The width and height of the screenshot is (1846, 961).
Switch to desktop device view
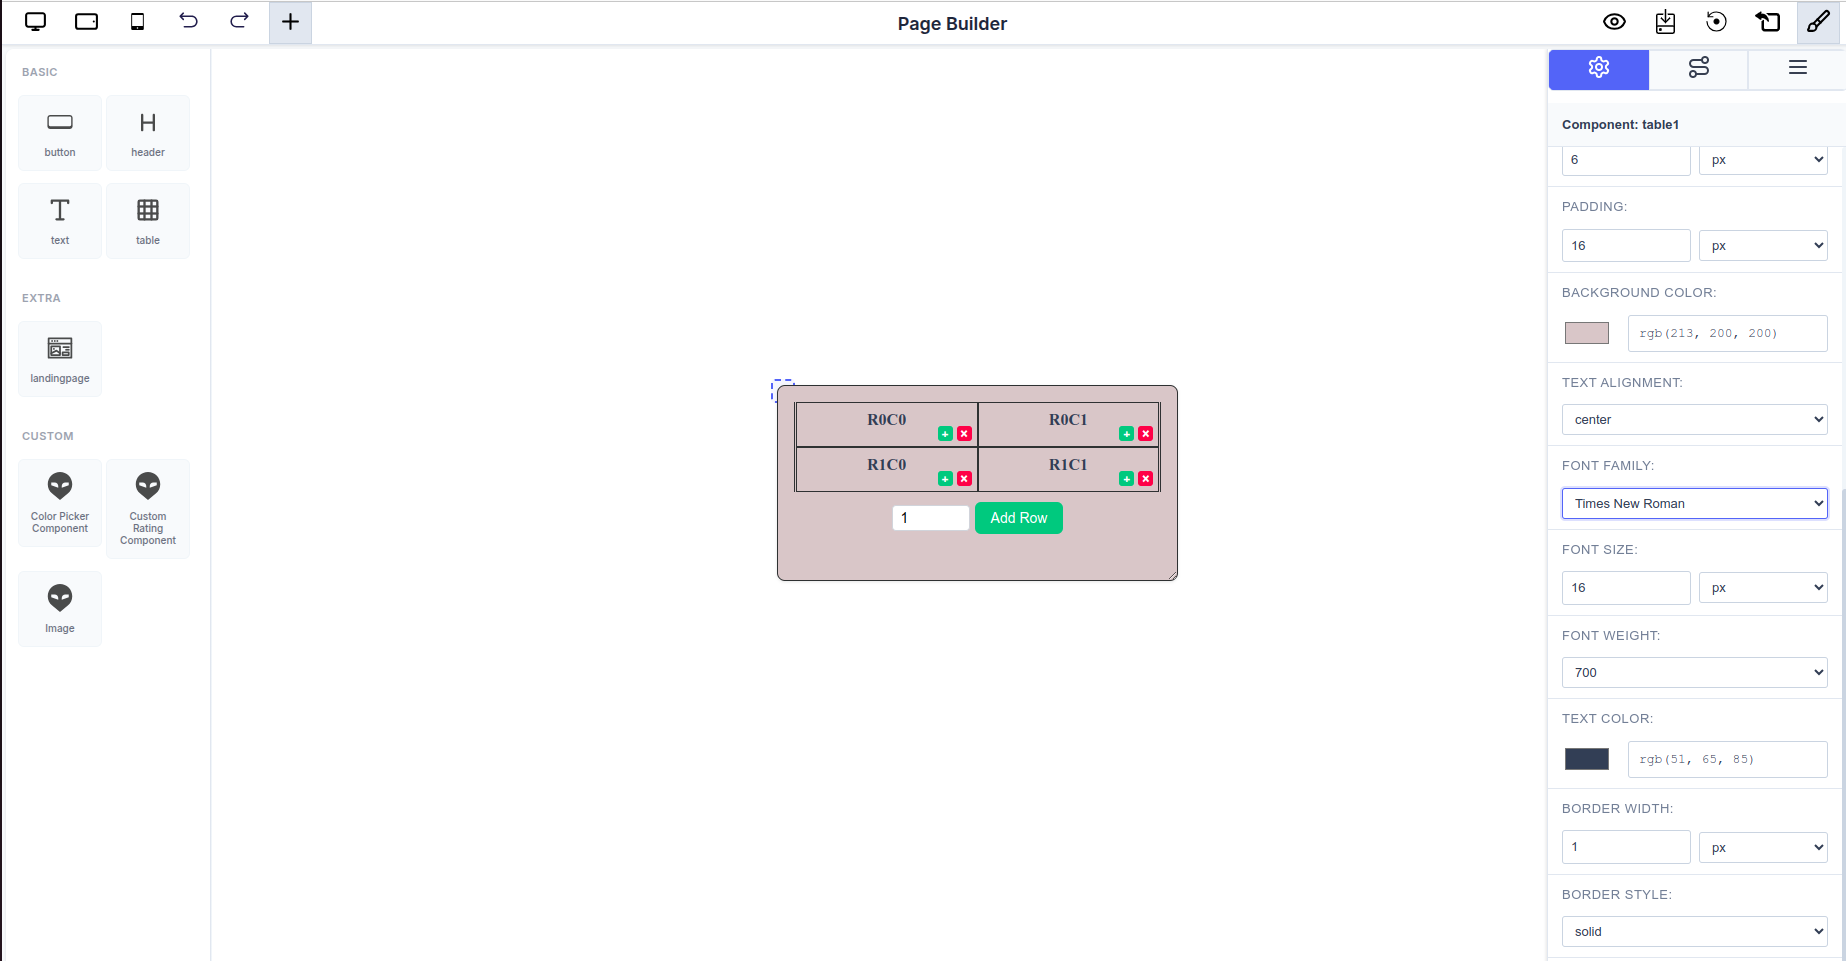[36, 22]
